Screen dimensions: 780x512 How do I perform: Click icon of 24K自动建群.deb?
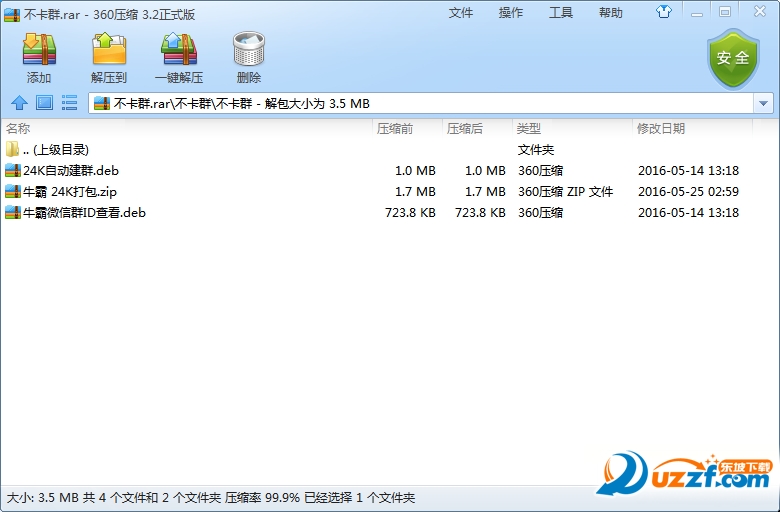[13, 171]
